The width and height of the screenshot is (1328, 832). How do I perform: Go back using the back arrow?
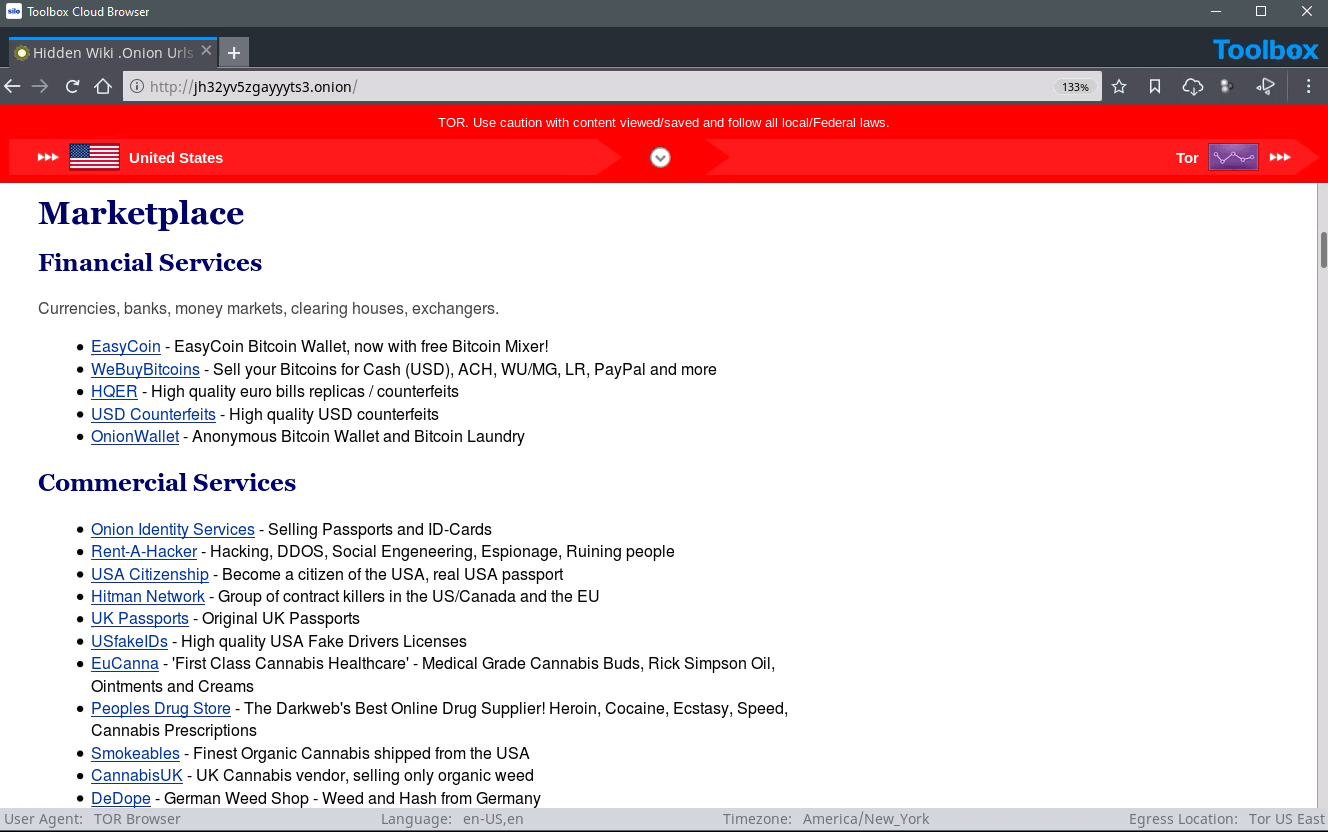[12, 87]
